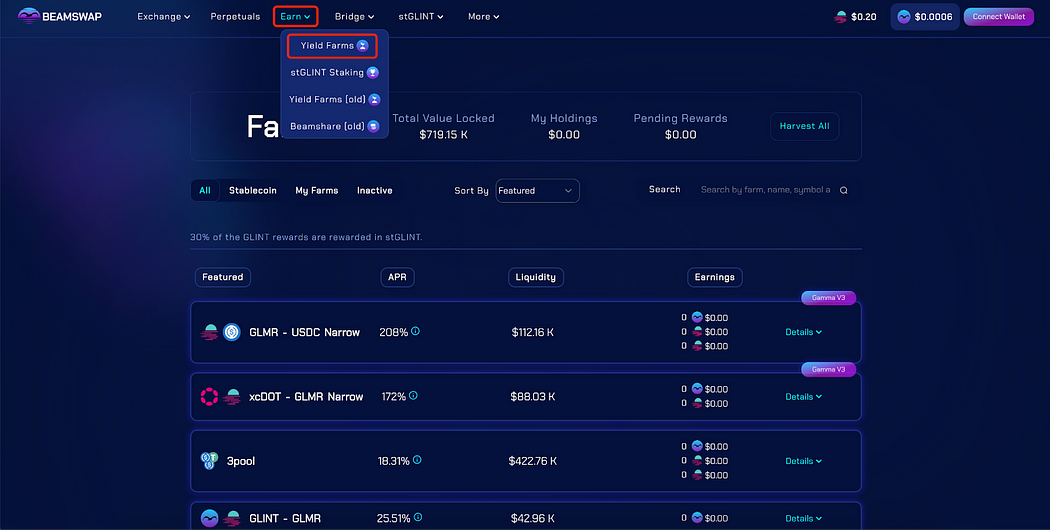1050x530 pixels.
Task: Switch to the Inactive tab
Action: (x=374, y=190)
